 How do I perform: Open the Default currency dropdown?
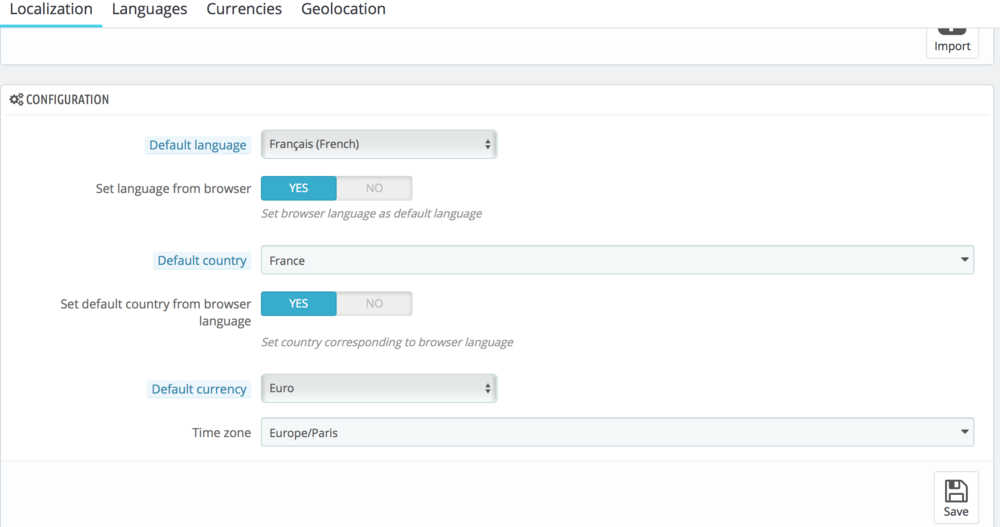tap(379, 388)
